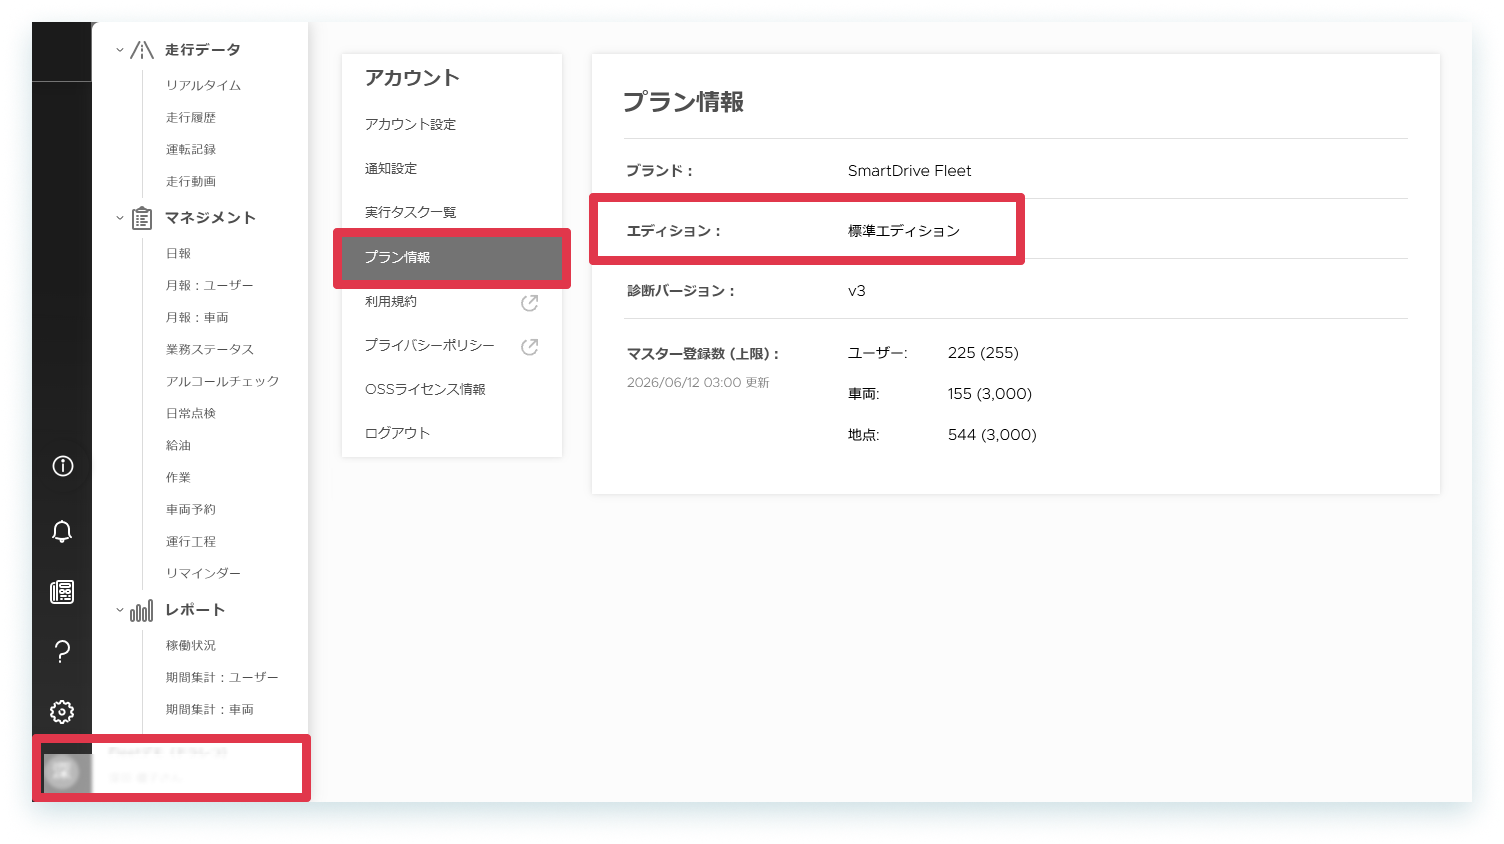The width and height of the screenshot is (1504, 844).
Task: Click the マスター登録数 (上限) label
Action: tap(703, 354)
